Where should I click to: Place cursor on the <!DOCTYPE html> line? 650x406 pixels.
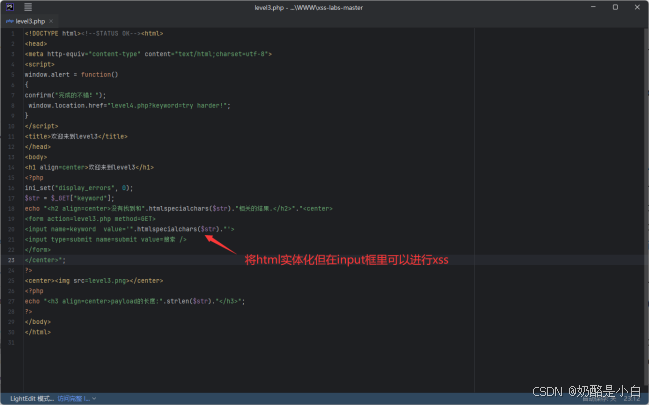pyautogui.click(x=94, y=34)
